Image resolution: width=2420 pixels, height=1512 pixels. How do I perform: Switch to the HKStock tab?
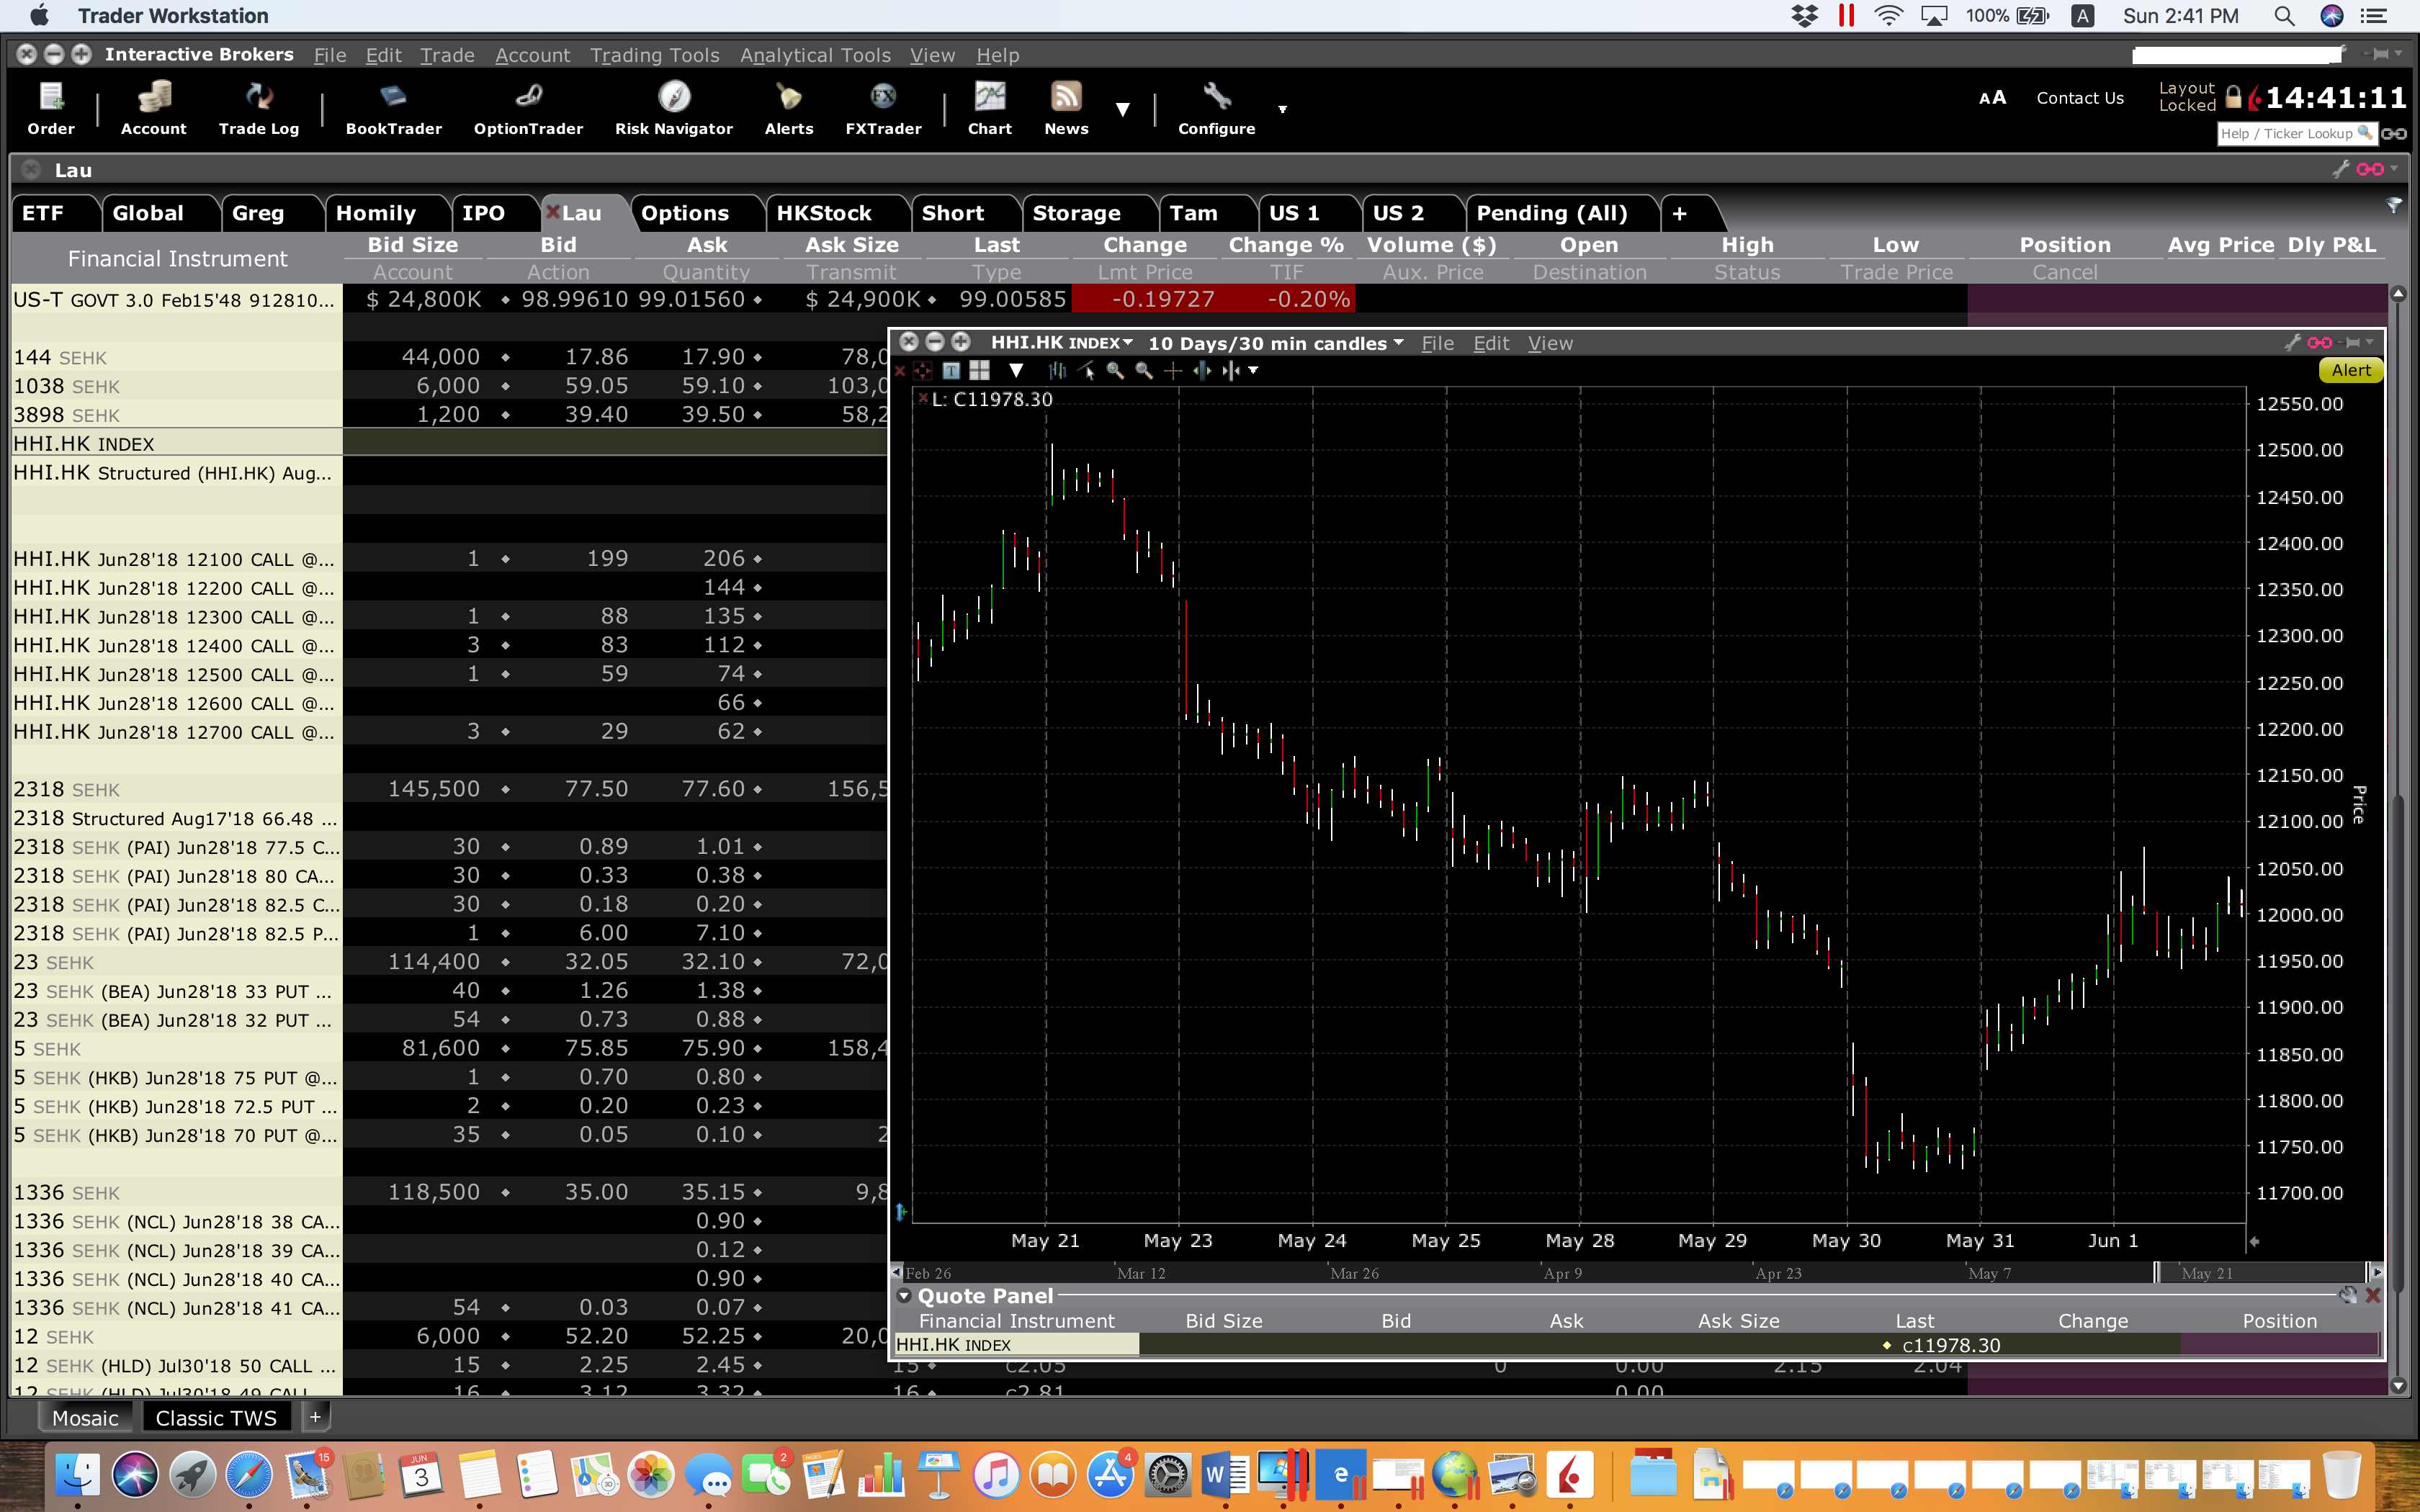tap(824, 213)
